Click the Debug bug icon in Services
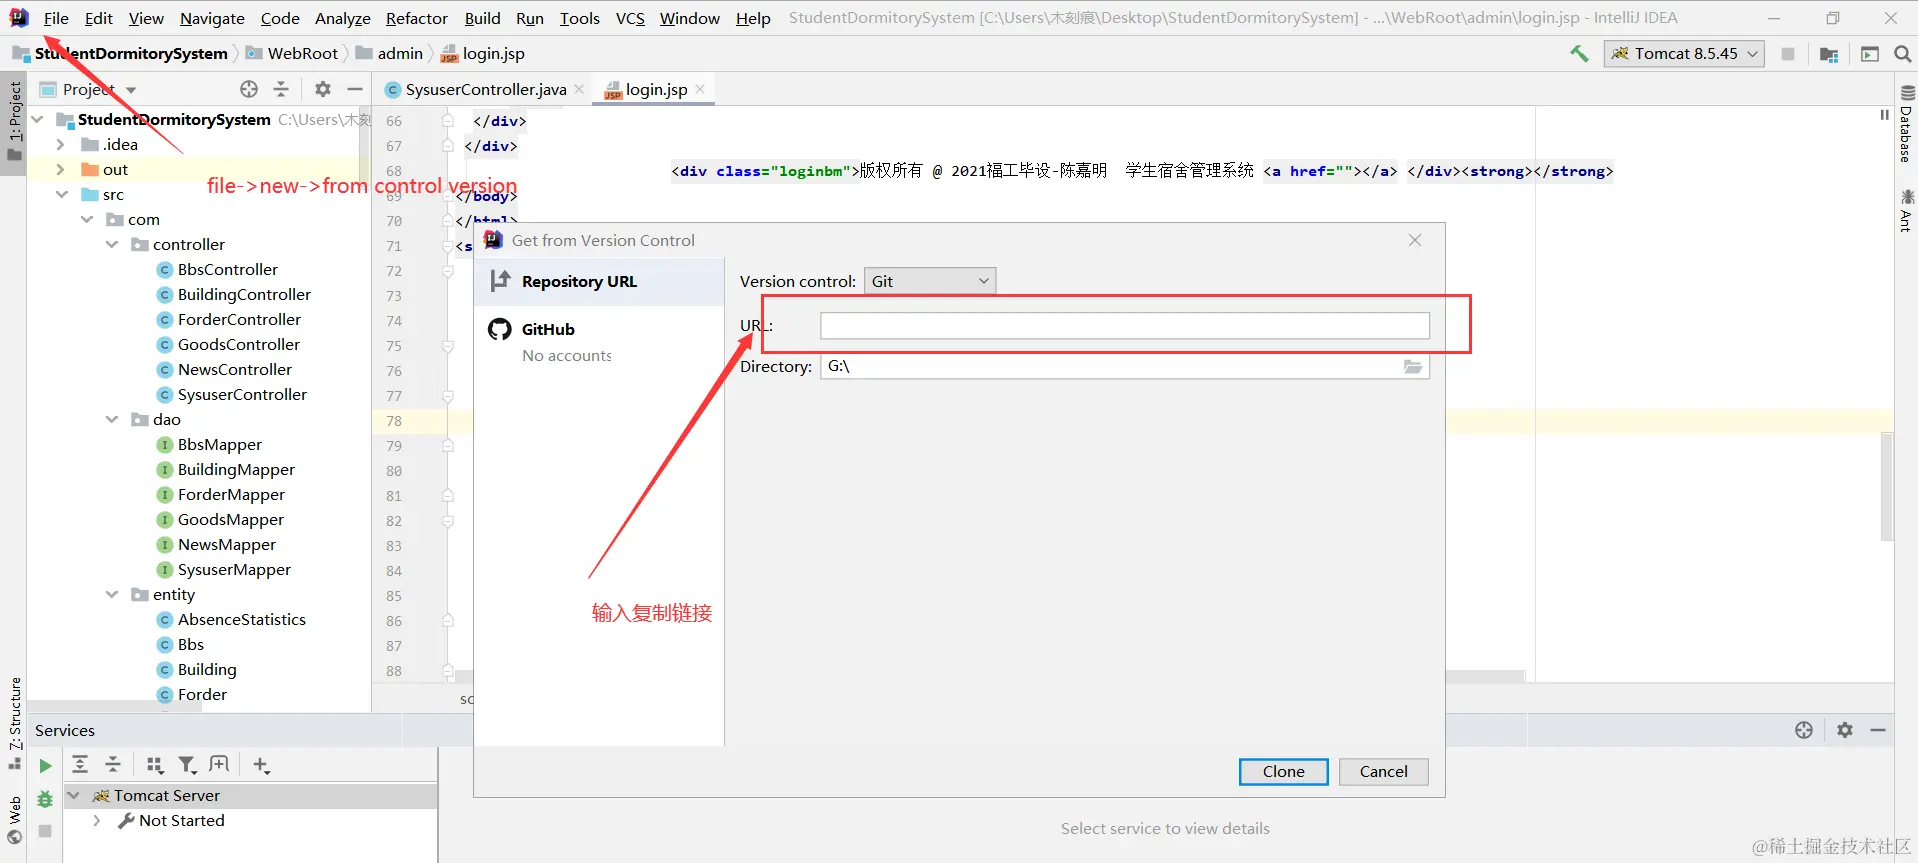 point(45,799)
